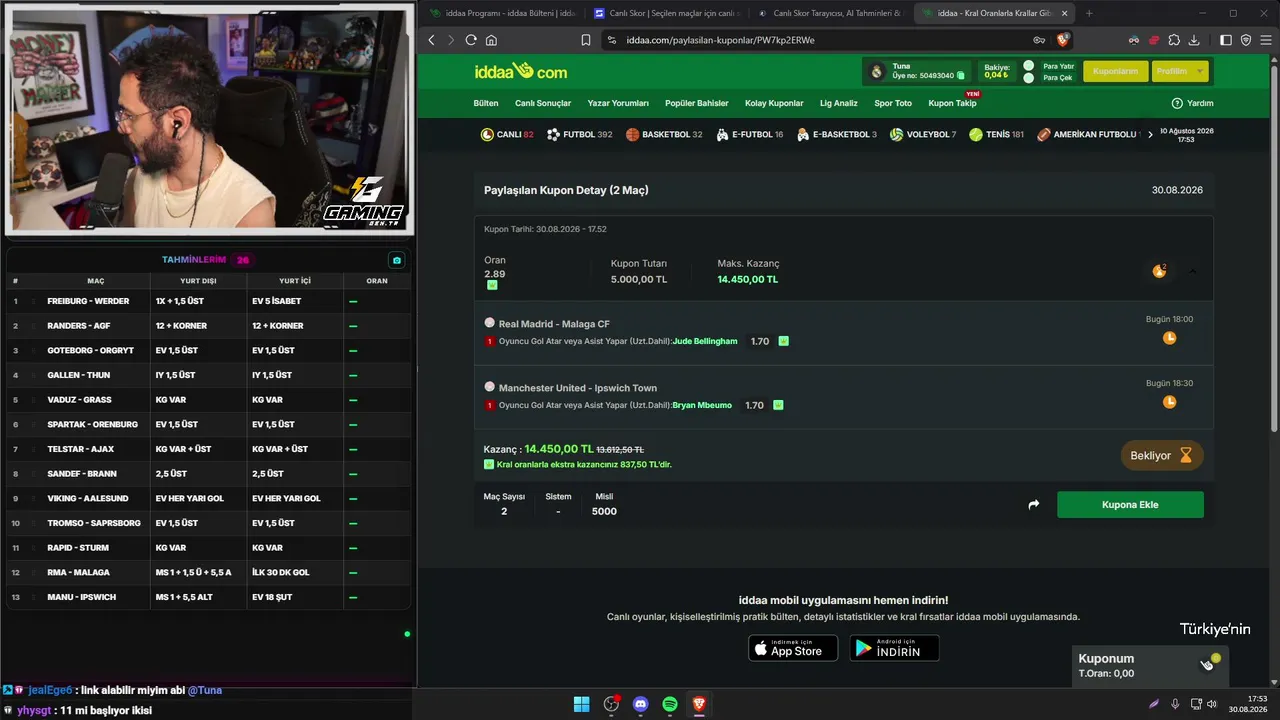Open Spor Toto menu item
This screenshot has width=1280, height=720.
[x=893, y=103]
